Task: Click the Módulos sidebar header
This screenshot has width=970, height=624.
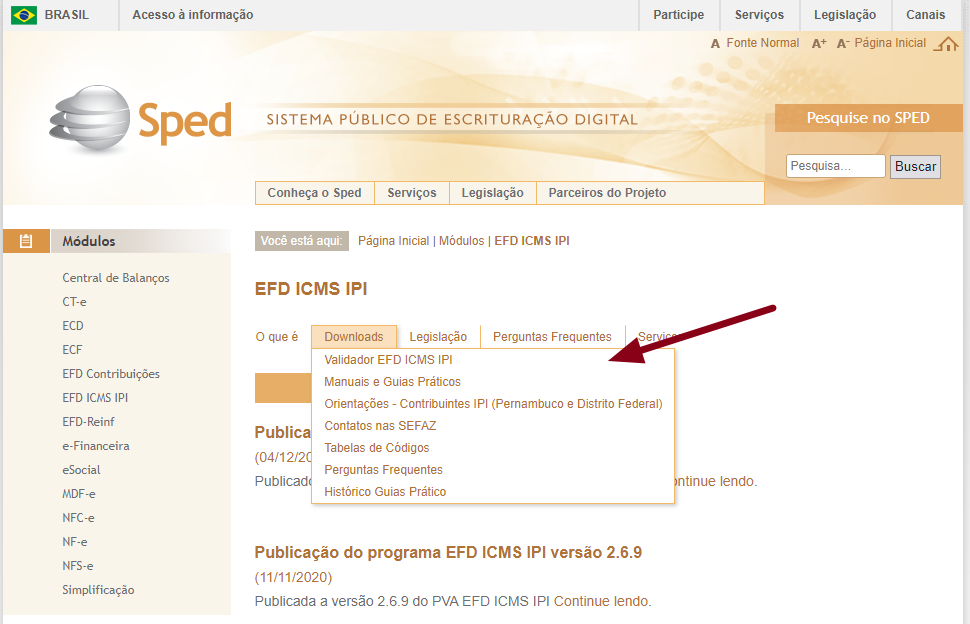Action: pos(118,241)
